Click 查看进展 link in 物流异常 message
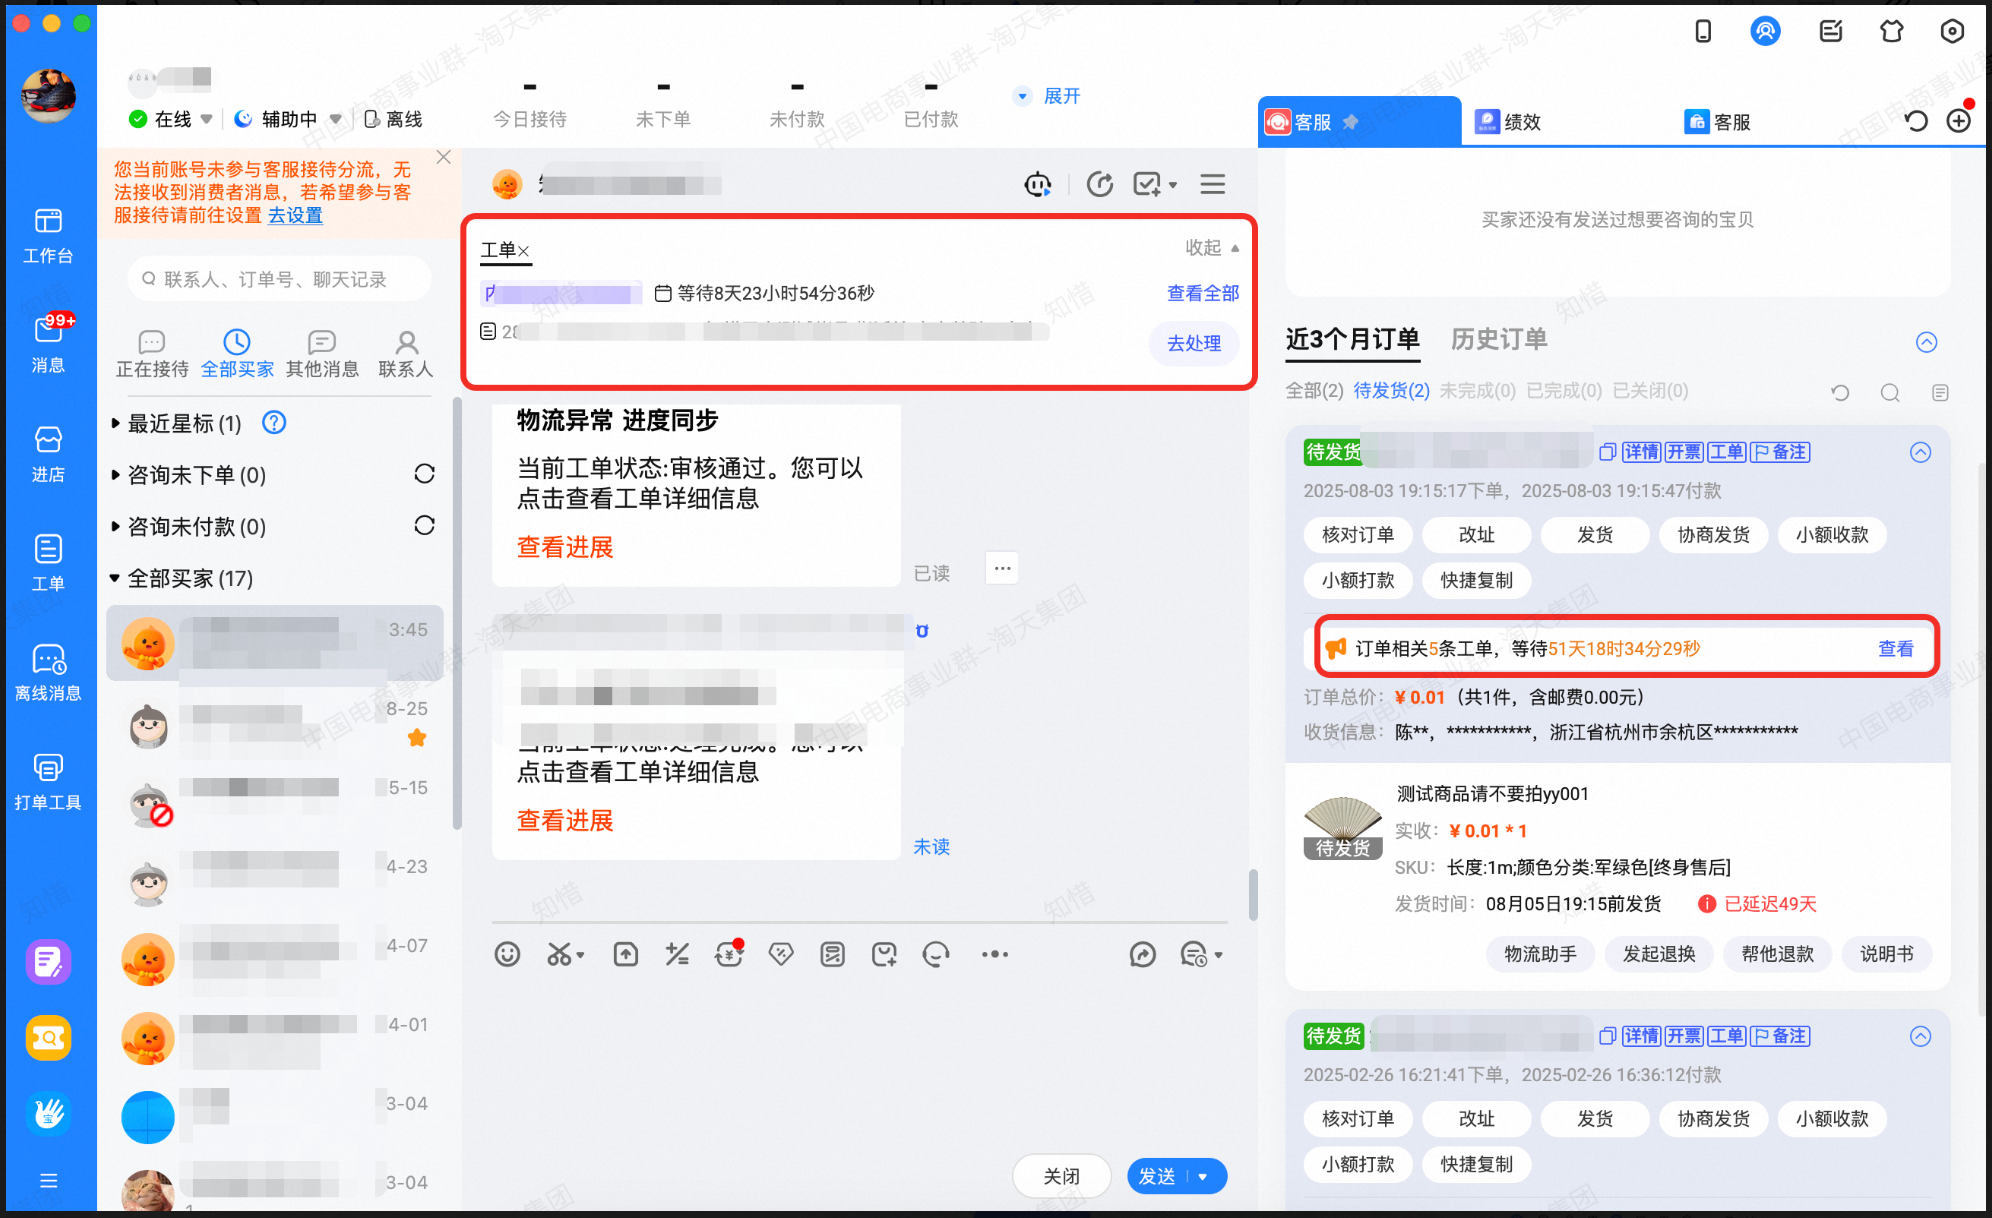This screenshot has height=1218, width=1992. pyautogui.click(x=565, y=547)
